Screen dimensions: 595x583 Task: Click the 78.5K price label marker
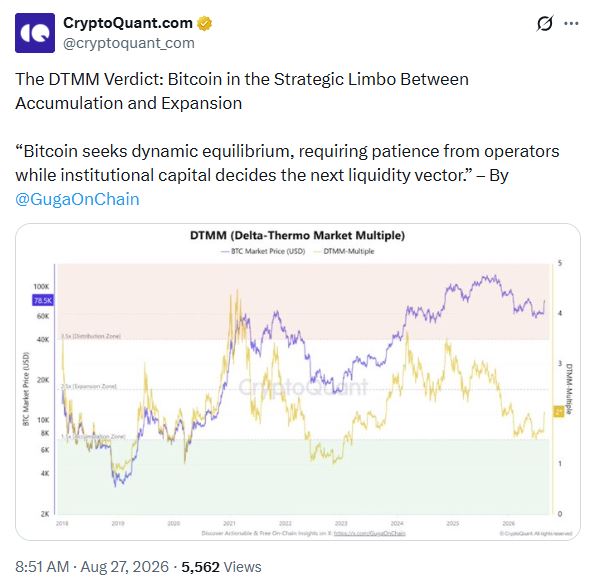coord(43,301)
